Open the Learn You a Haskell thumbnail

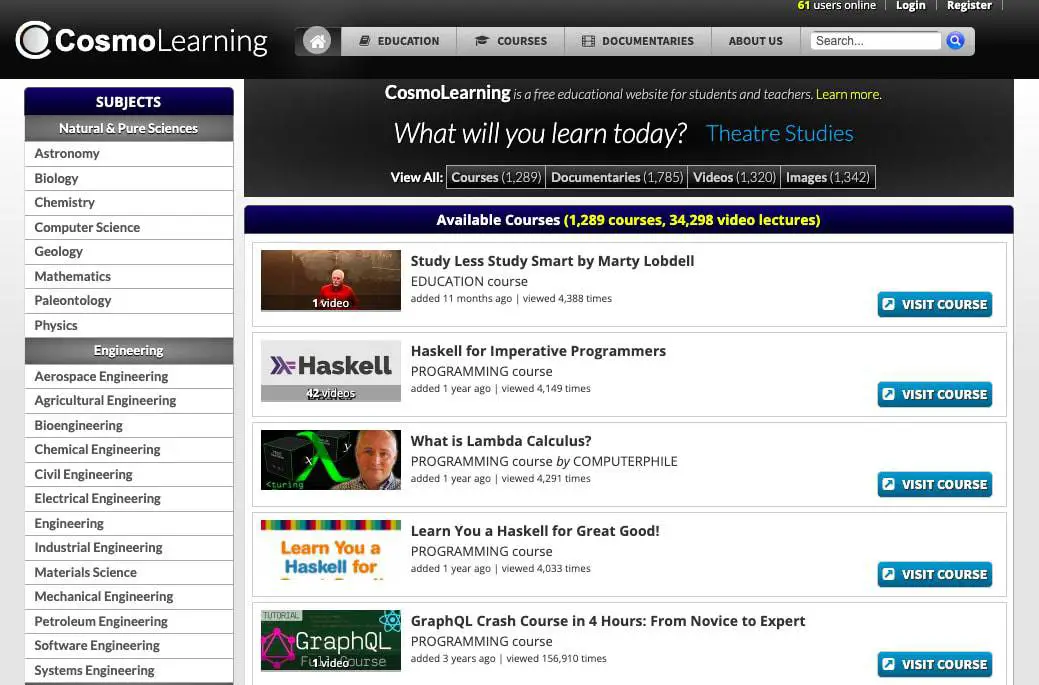[331, 550]
